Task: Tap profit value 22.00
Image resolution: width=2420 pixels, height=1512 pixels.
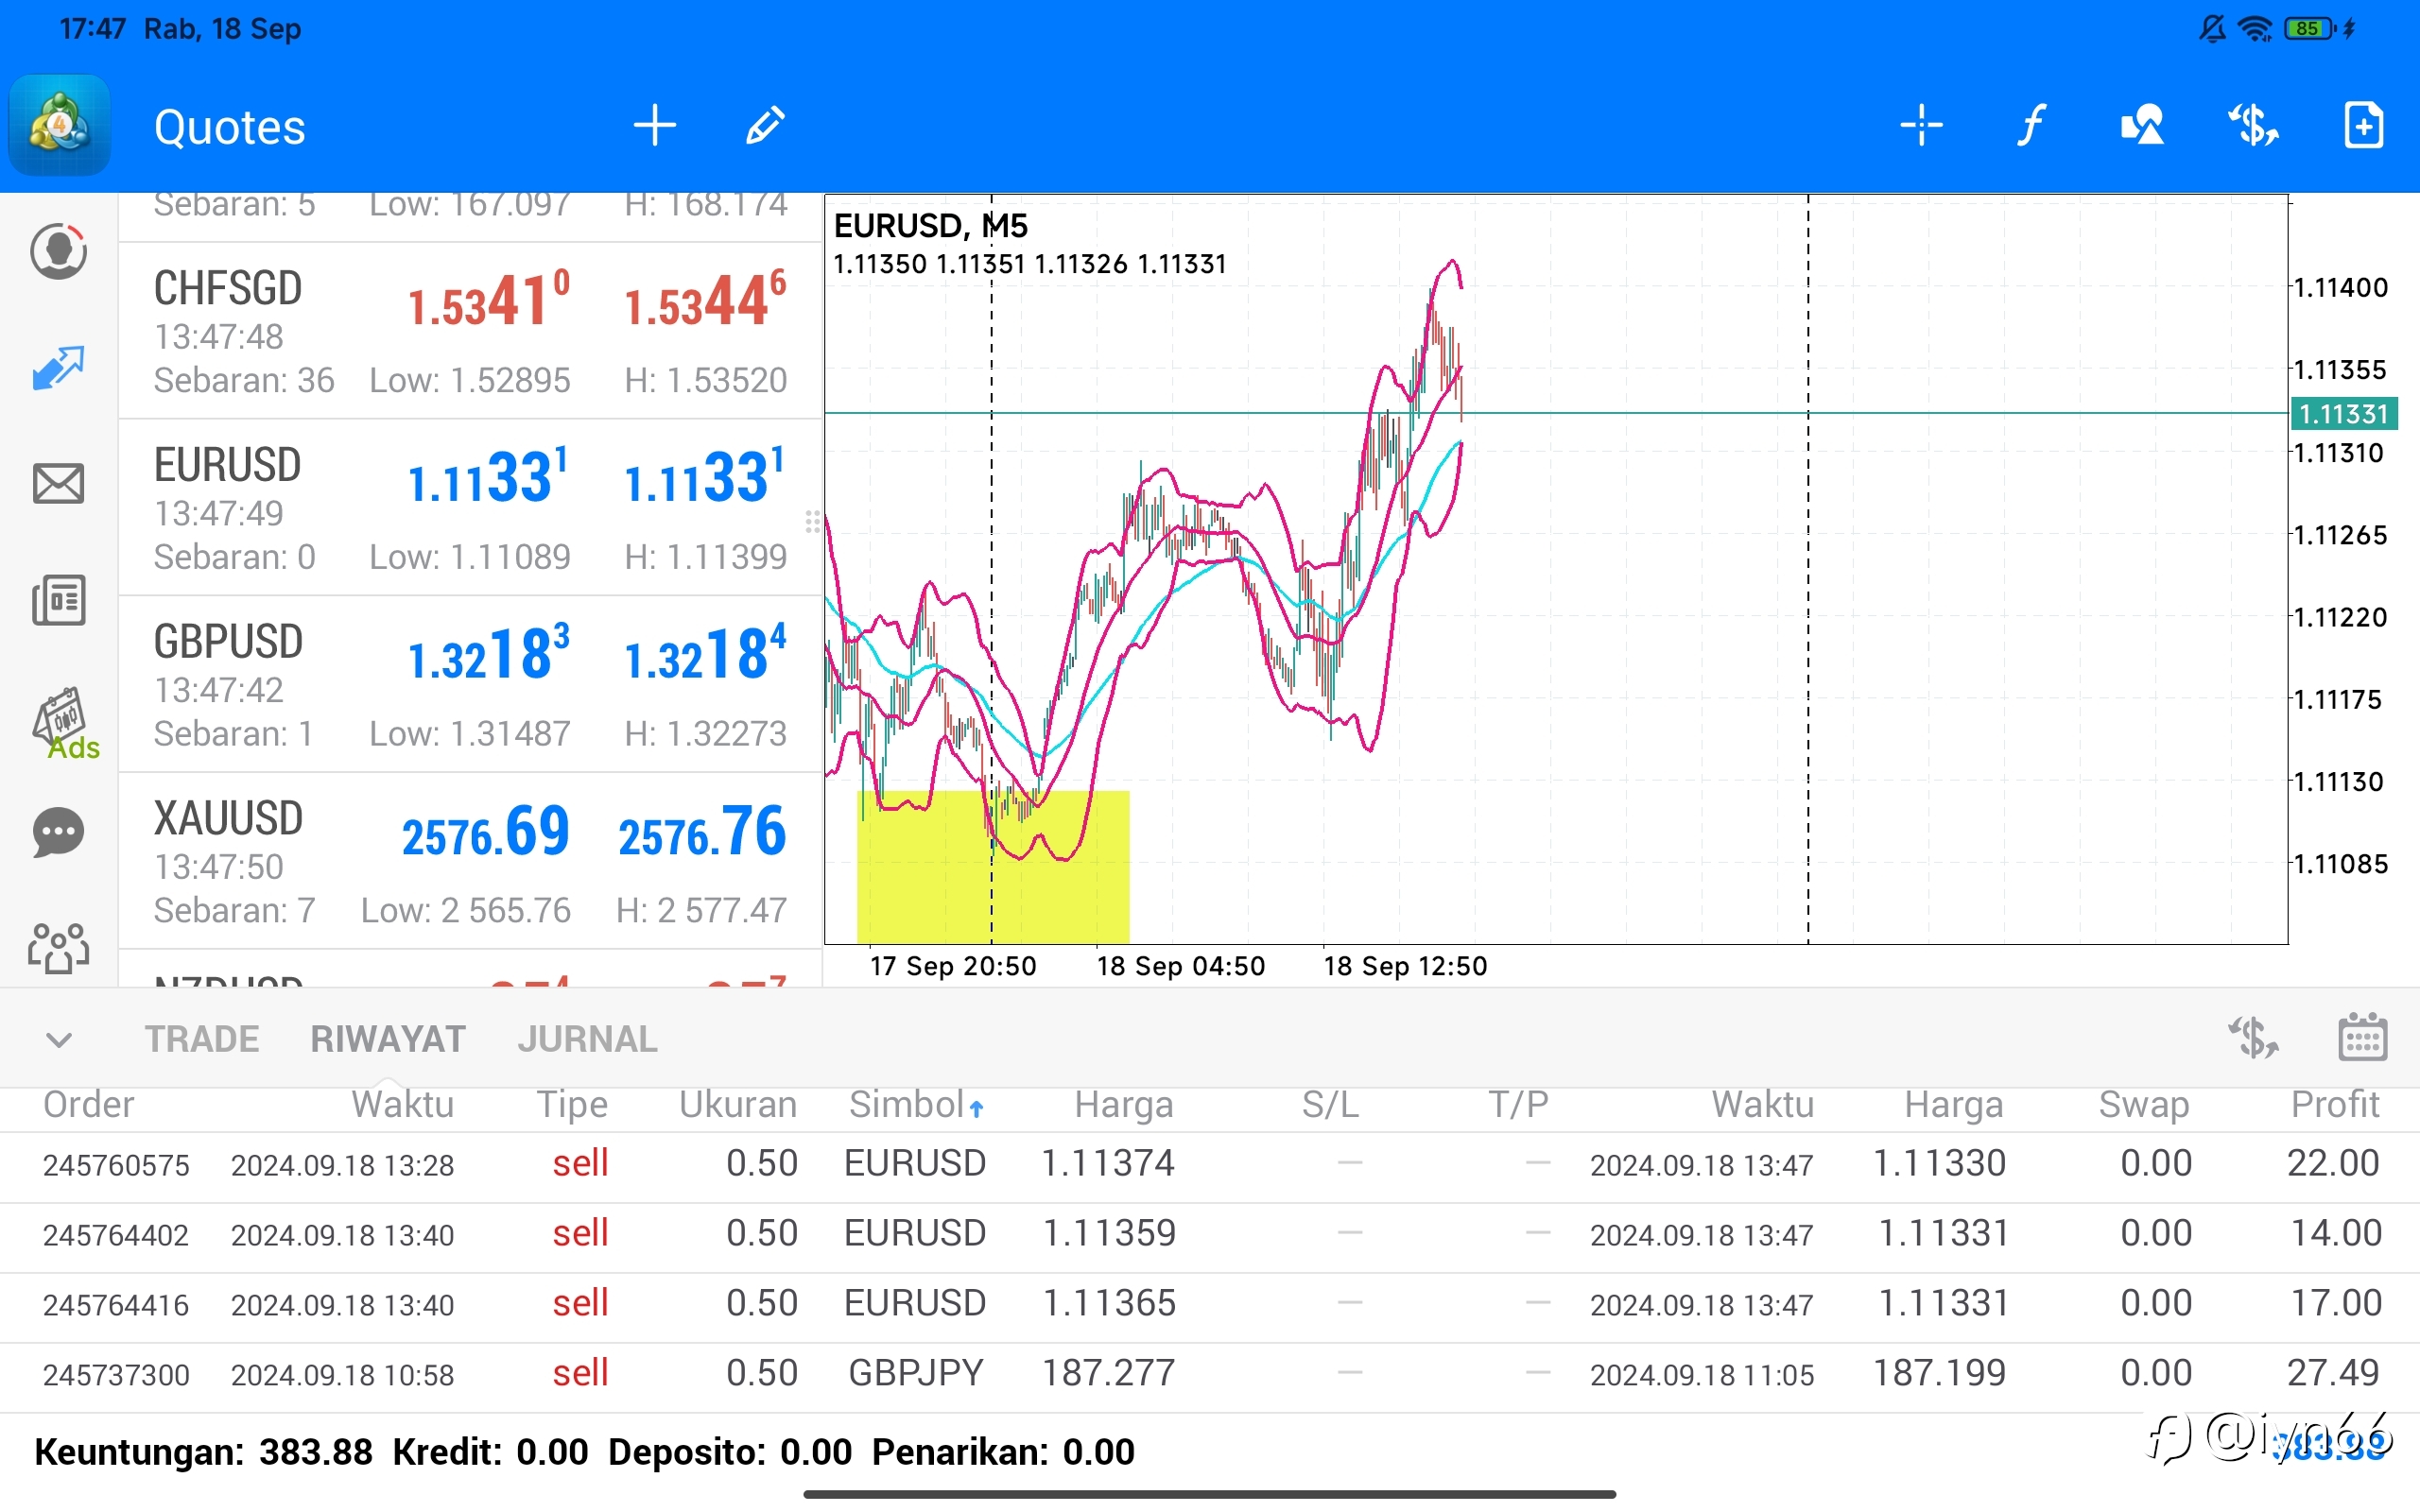Action: [x=2333, y=1164]
